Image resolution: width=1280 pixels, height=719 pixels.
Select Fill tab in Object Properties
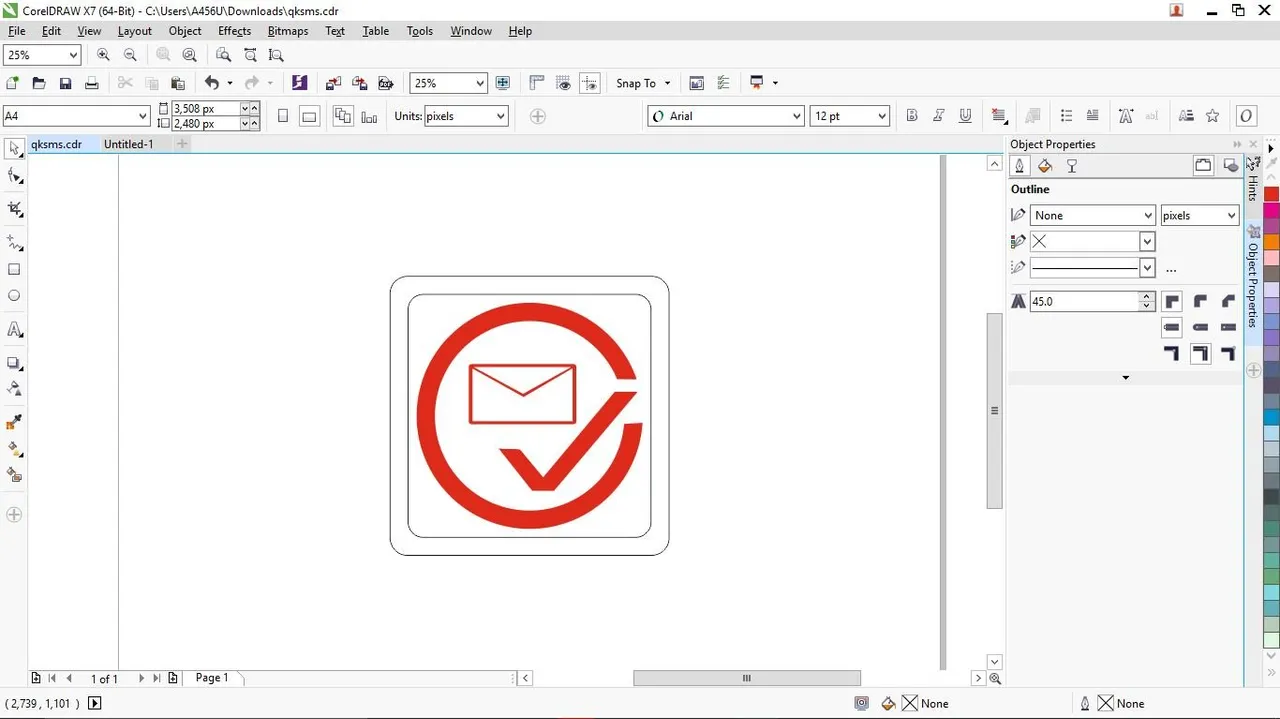coord(1045,166)
